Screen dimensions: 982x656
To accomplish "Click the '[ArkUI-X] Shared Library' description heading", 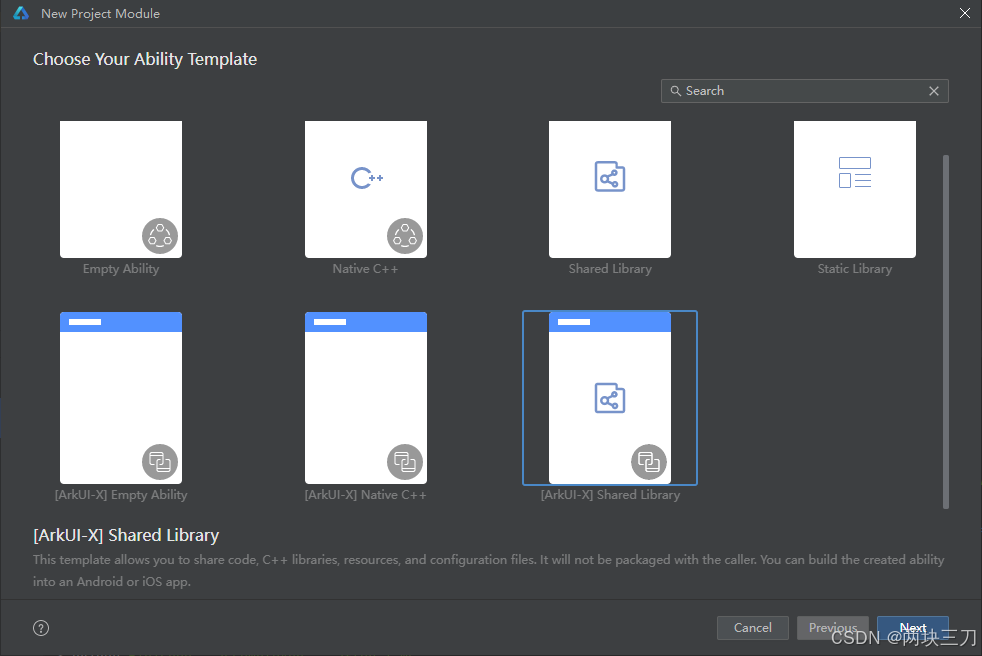I will tap(126, 535).
